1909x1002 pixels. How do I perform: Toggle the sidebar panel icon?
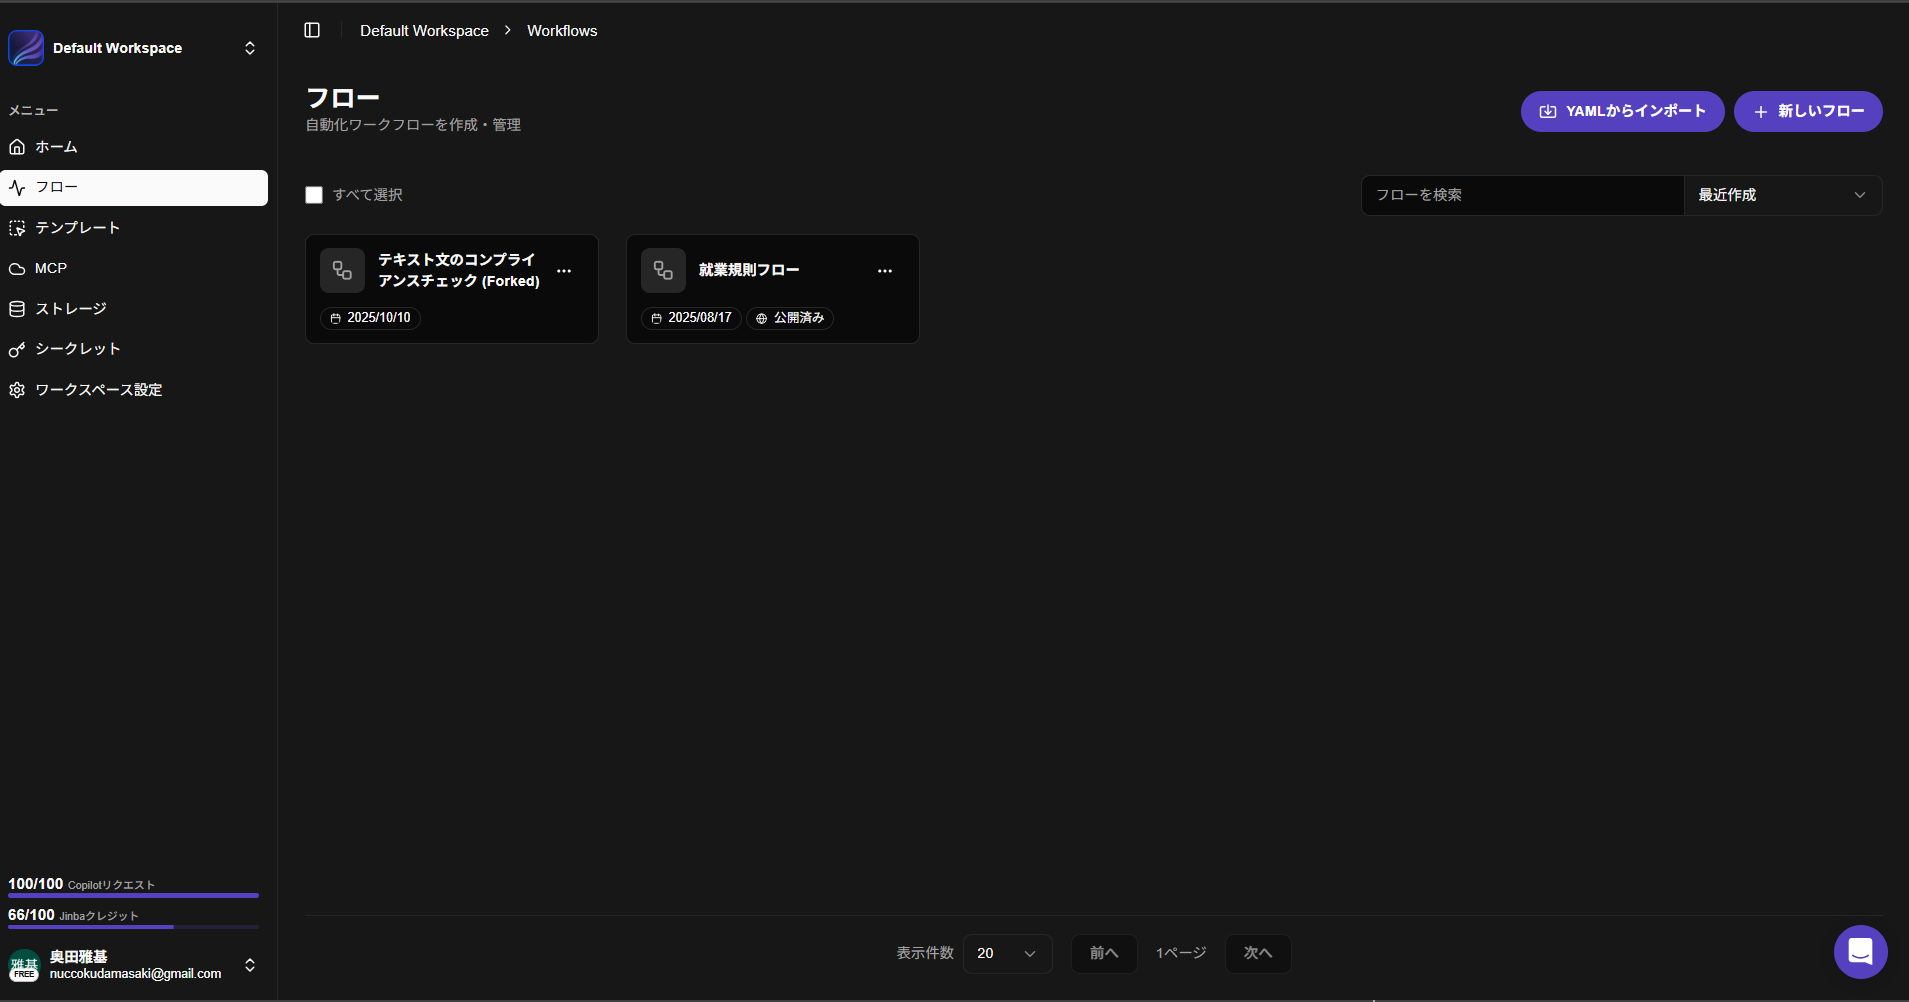312,30
